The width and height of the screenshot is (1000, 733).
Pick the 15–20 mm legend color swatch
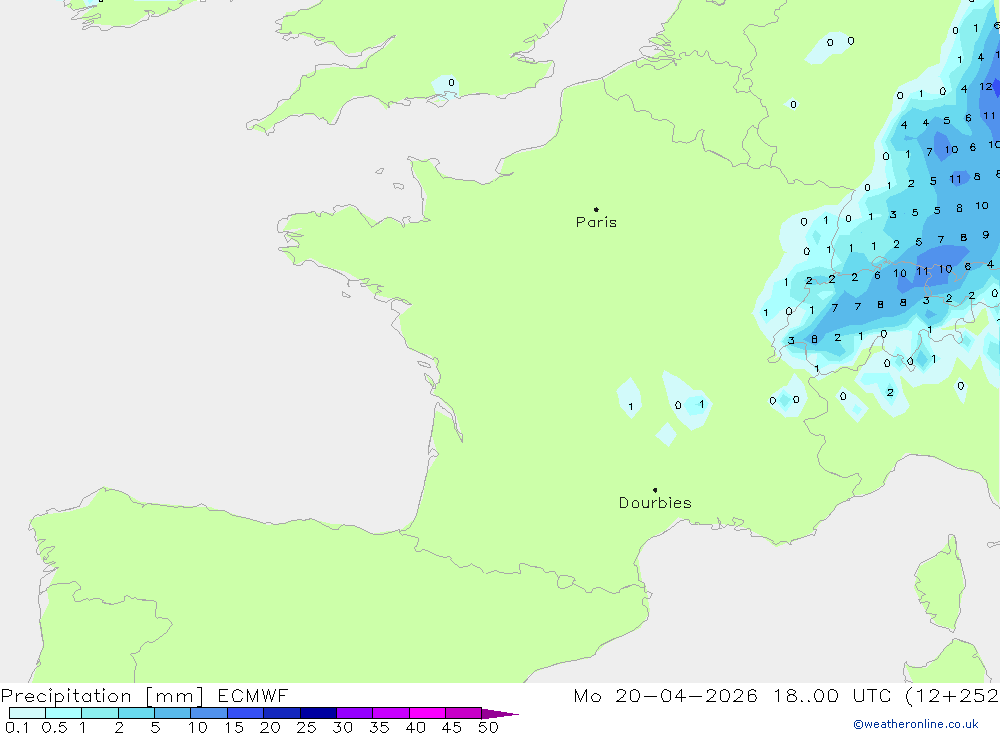(x=245, y=713)
